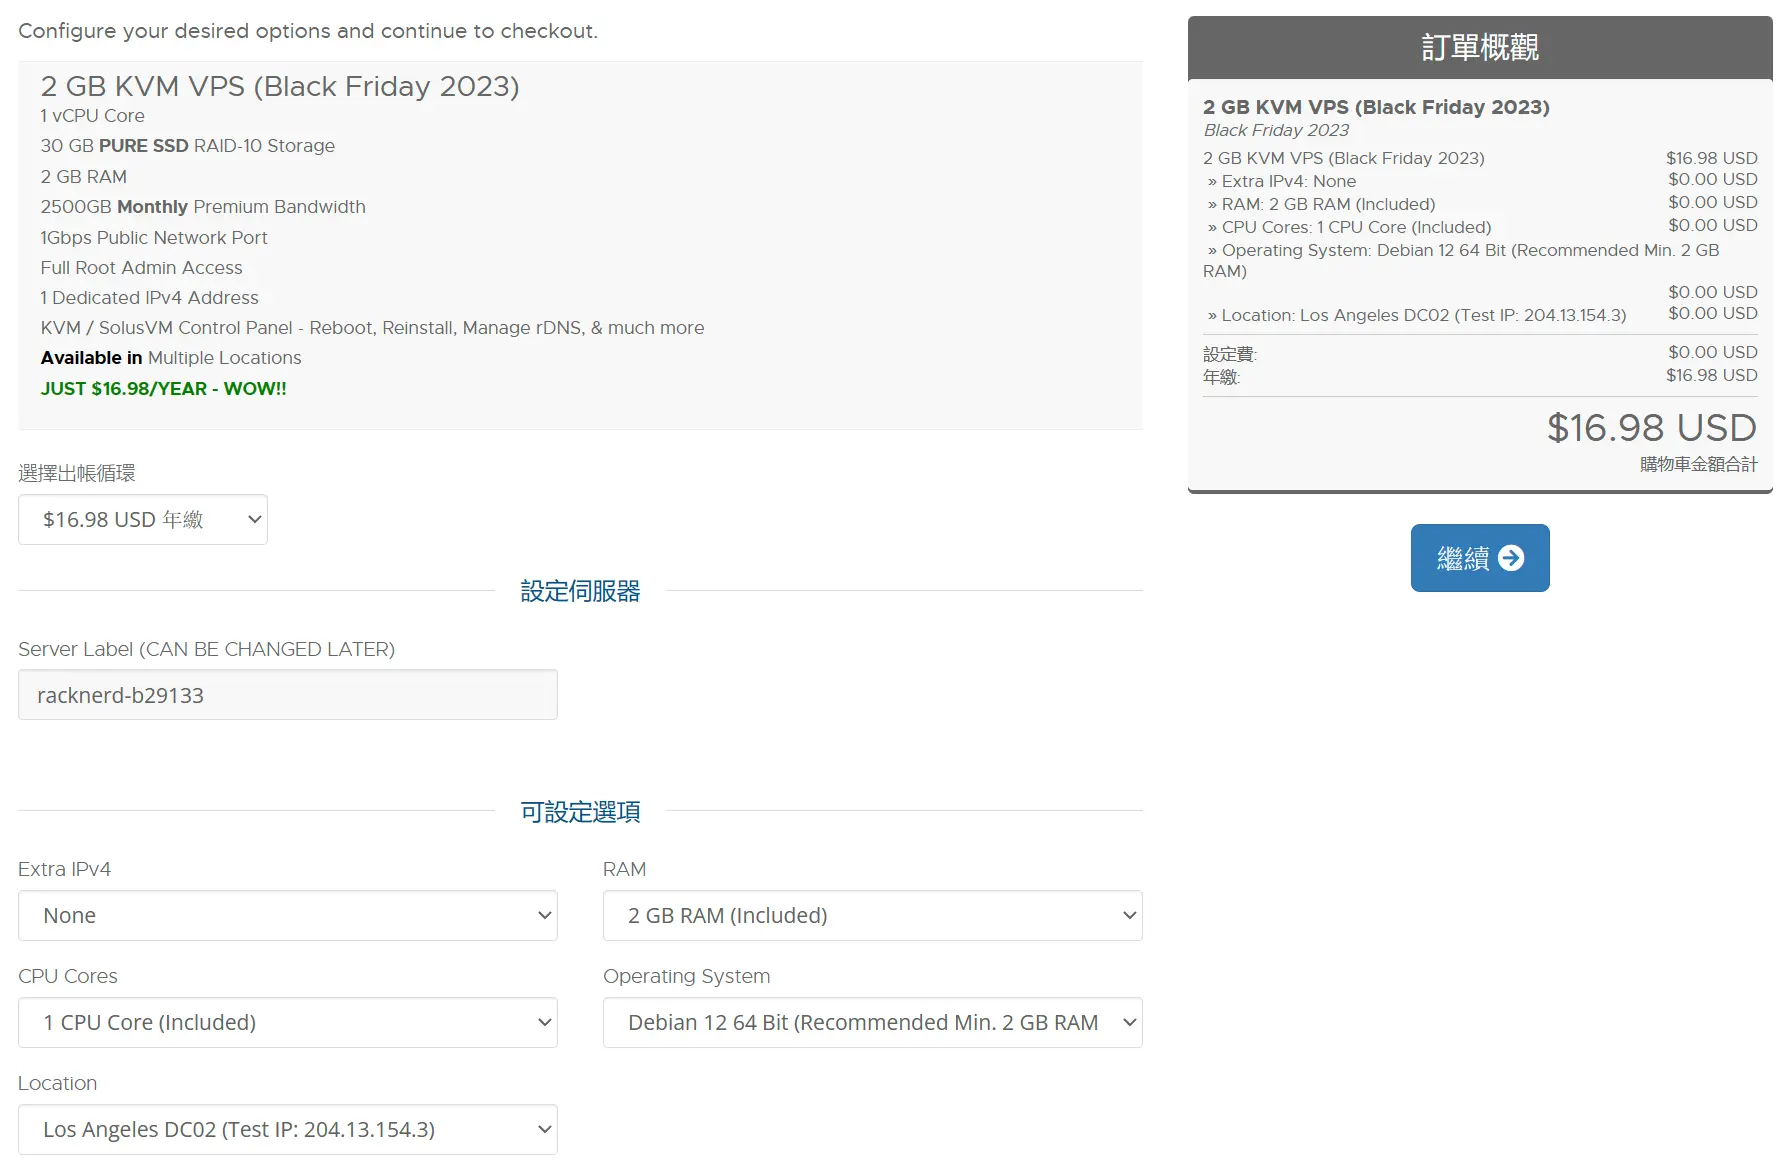
Task: Click the Full Root Admin Access line
Action: [142, 268]
